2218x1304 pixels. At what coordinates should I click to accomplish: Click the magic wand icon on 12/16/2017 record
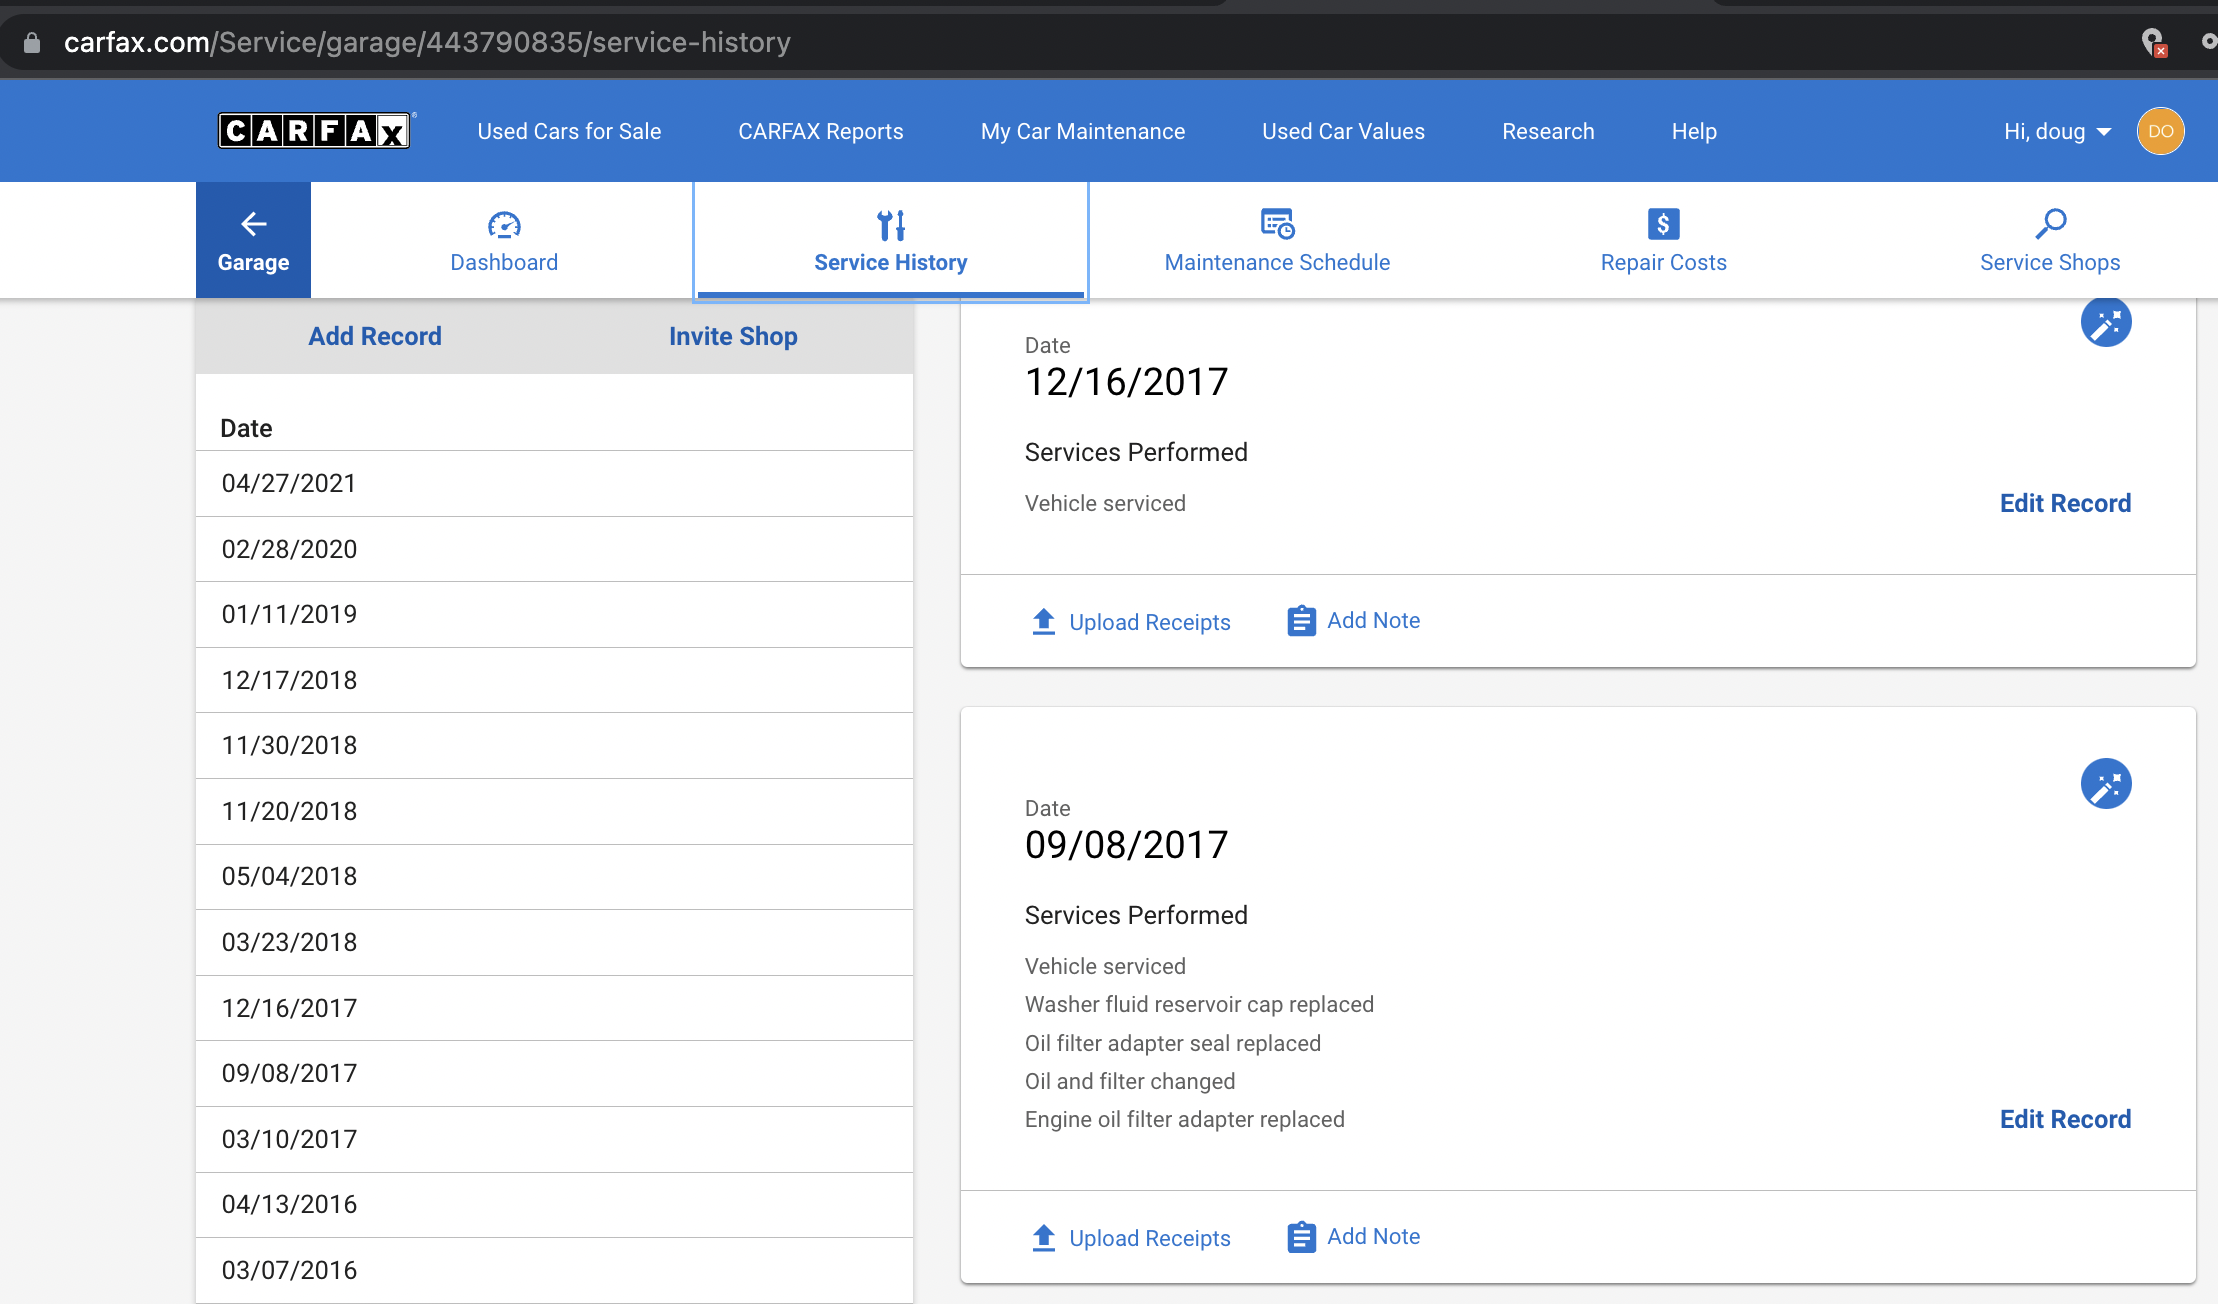coord(2106,322)
